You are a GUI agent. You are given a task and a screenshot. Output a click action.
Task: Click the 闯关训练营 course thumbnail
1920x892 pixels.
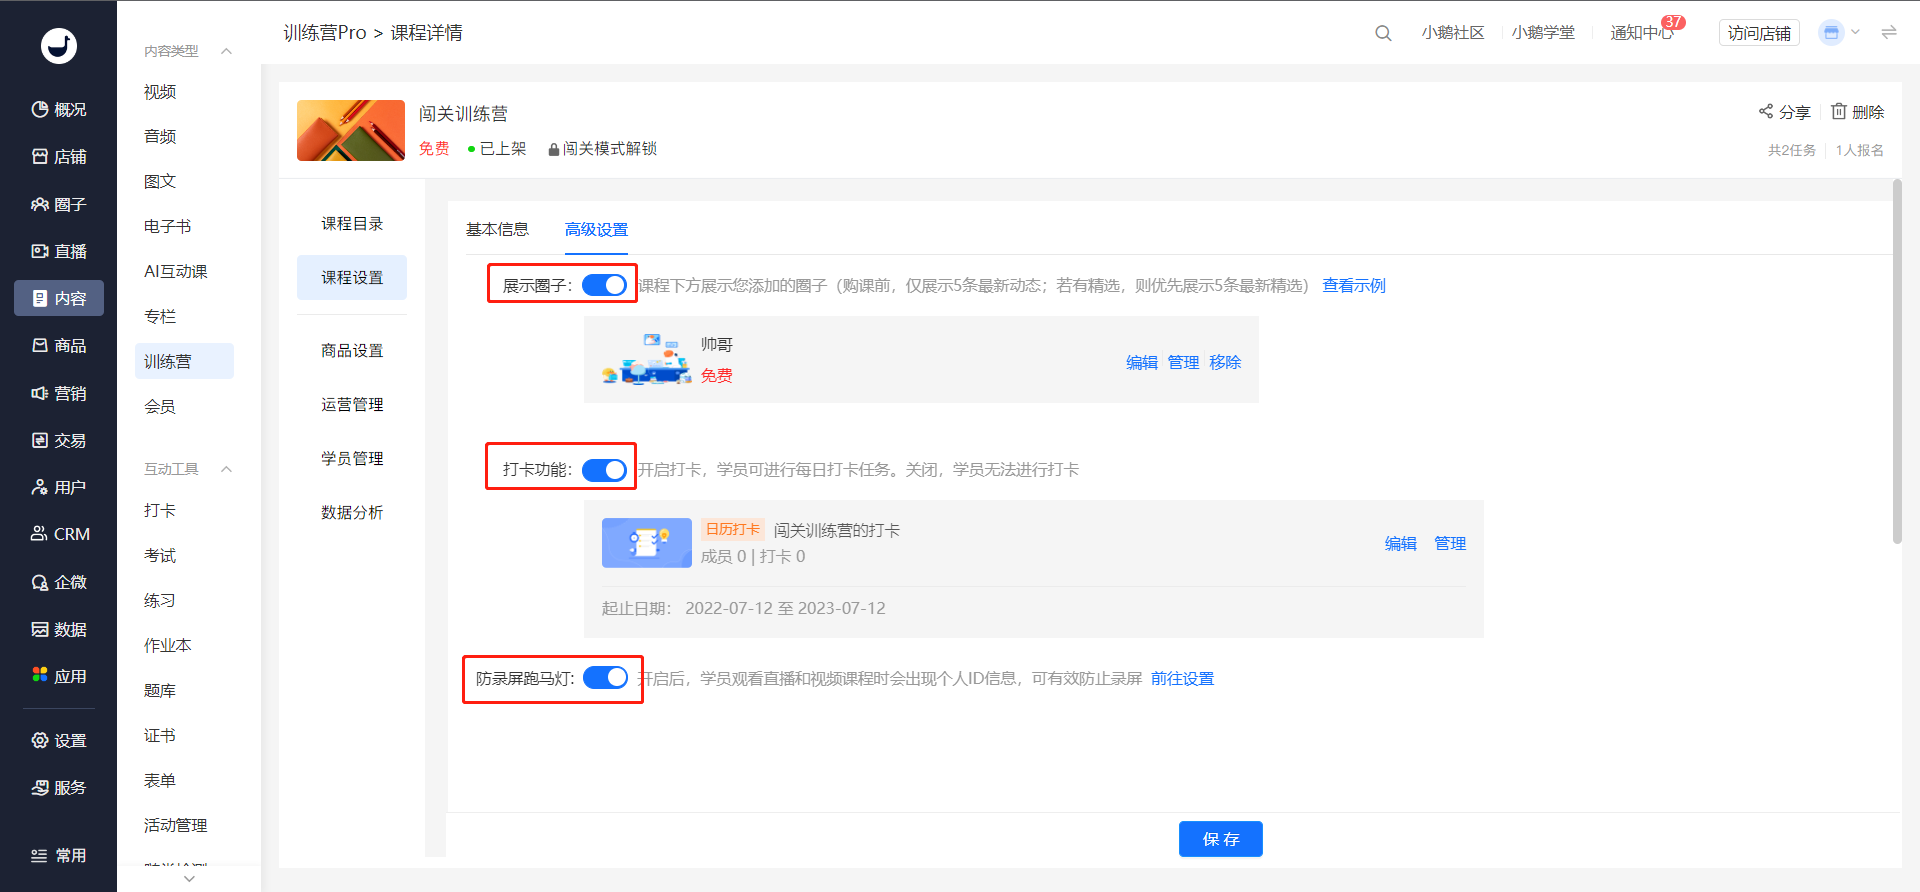point(351,130)
